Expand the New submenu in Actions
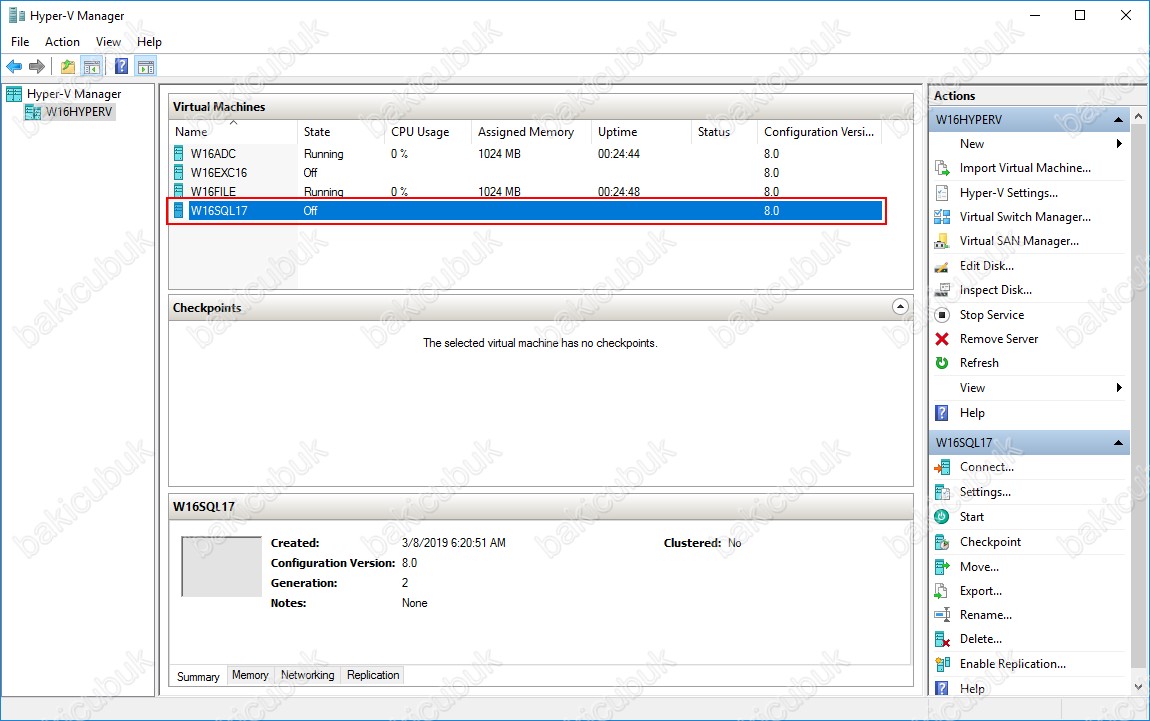1150x721 pixels. point(1029,144)
